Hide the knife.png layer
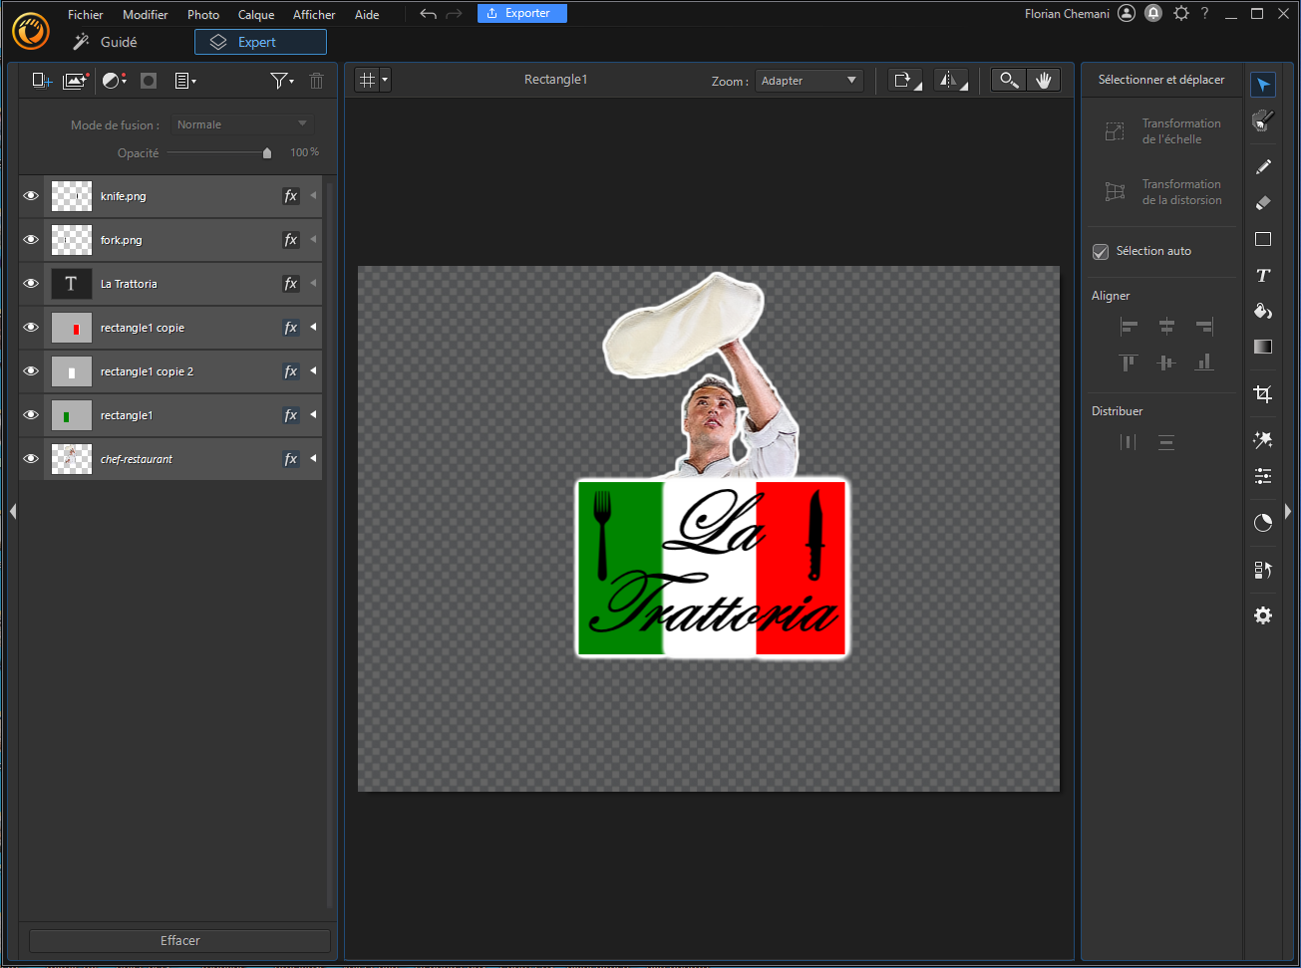The width and height of the screenshot is (1301, 968). (x=31, y=196)
